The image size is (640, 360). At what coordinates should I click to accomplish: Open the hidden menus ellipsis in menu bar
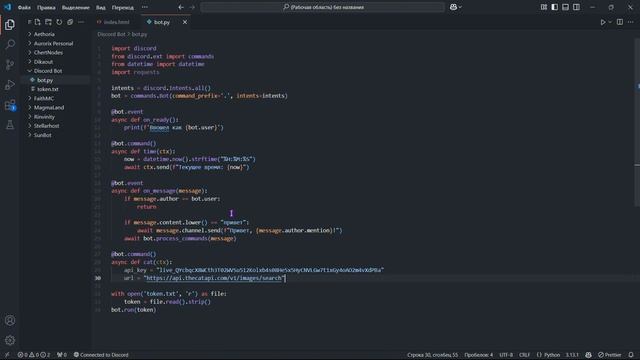point(145,7)
